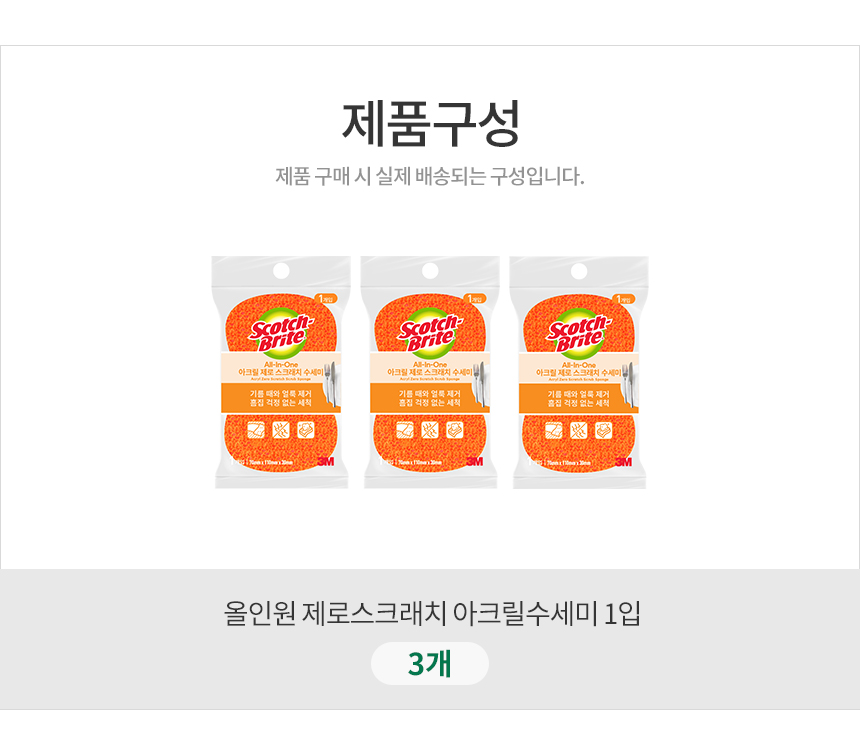
Task: Click the last feature icon on the right package
Action: pos(604,430)
